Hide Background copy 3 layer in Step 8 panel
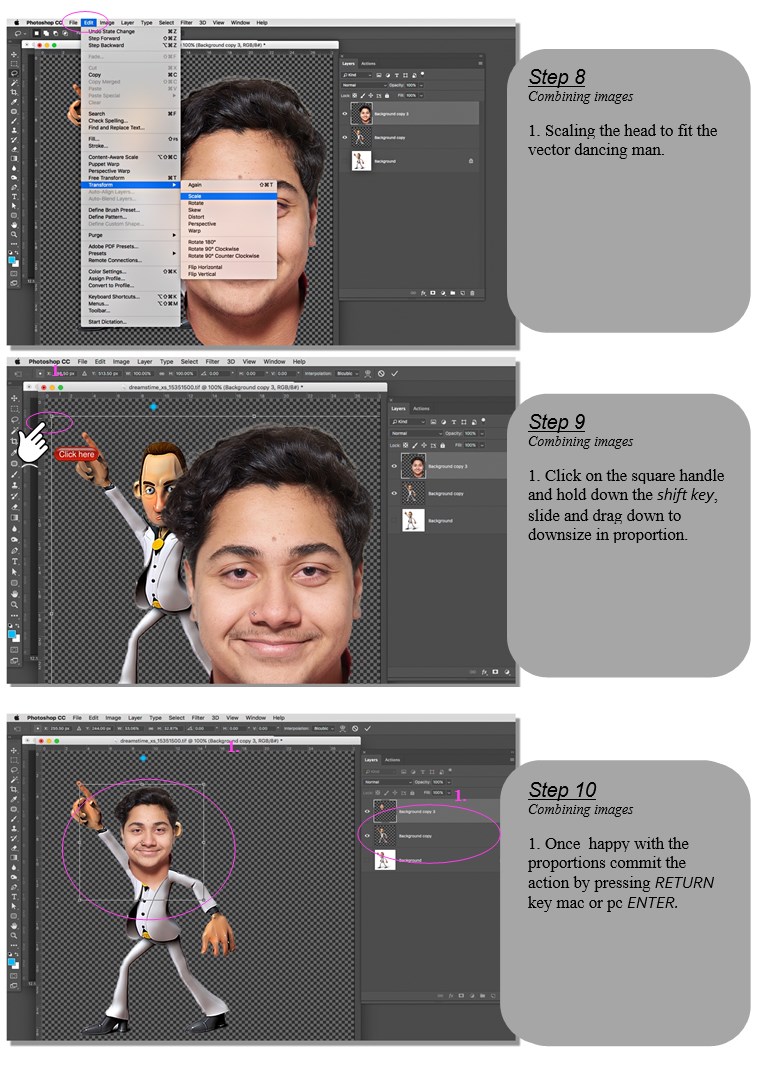758x1070 pixels. point(345,114)
